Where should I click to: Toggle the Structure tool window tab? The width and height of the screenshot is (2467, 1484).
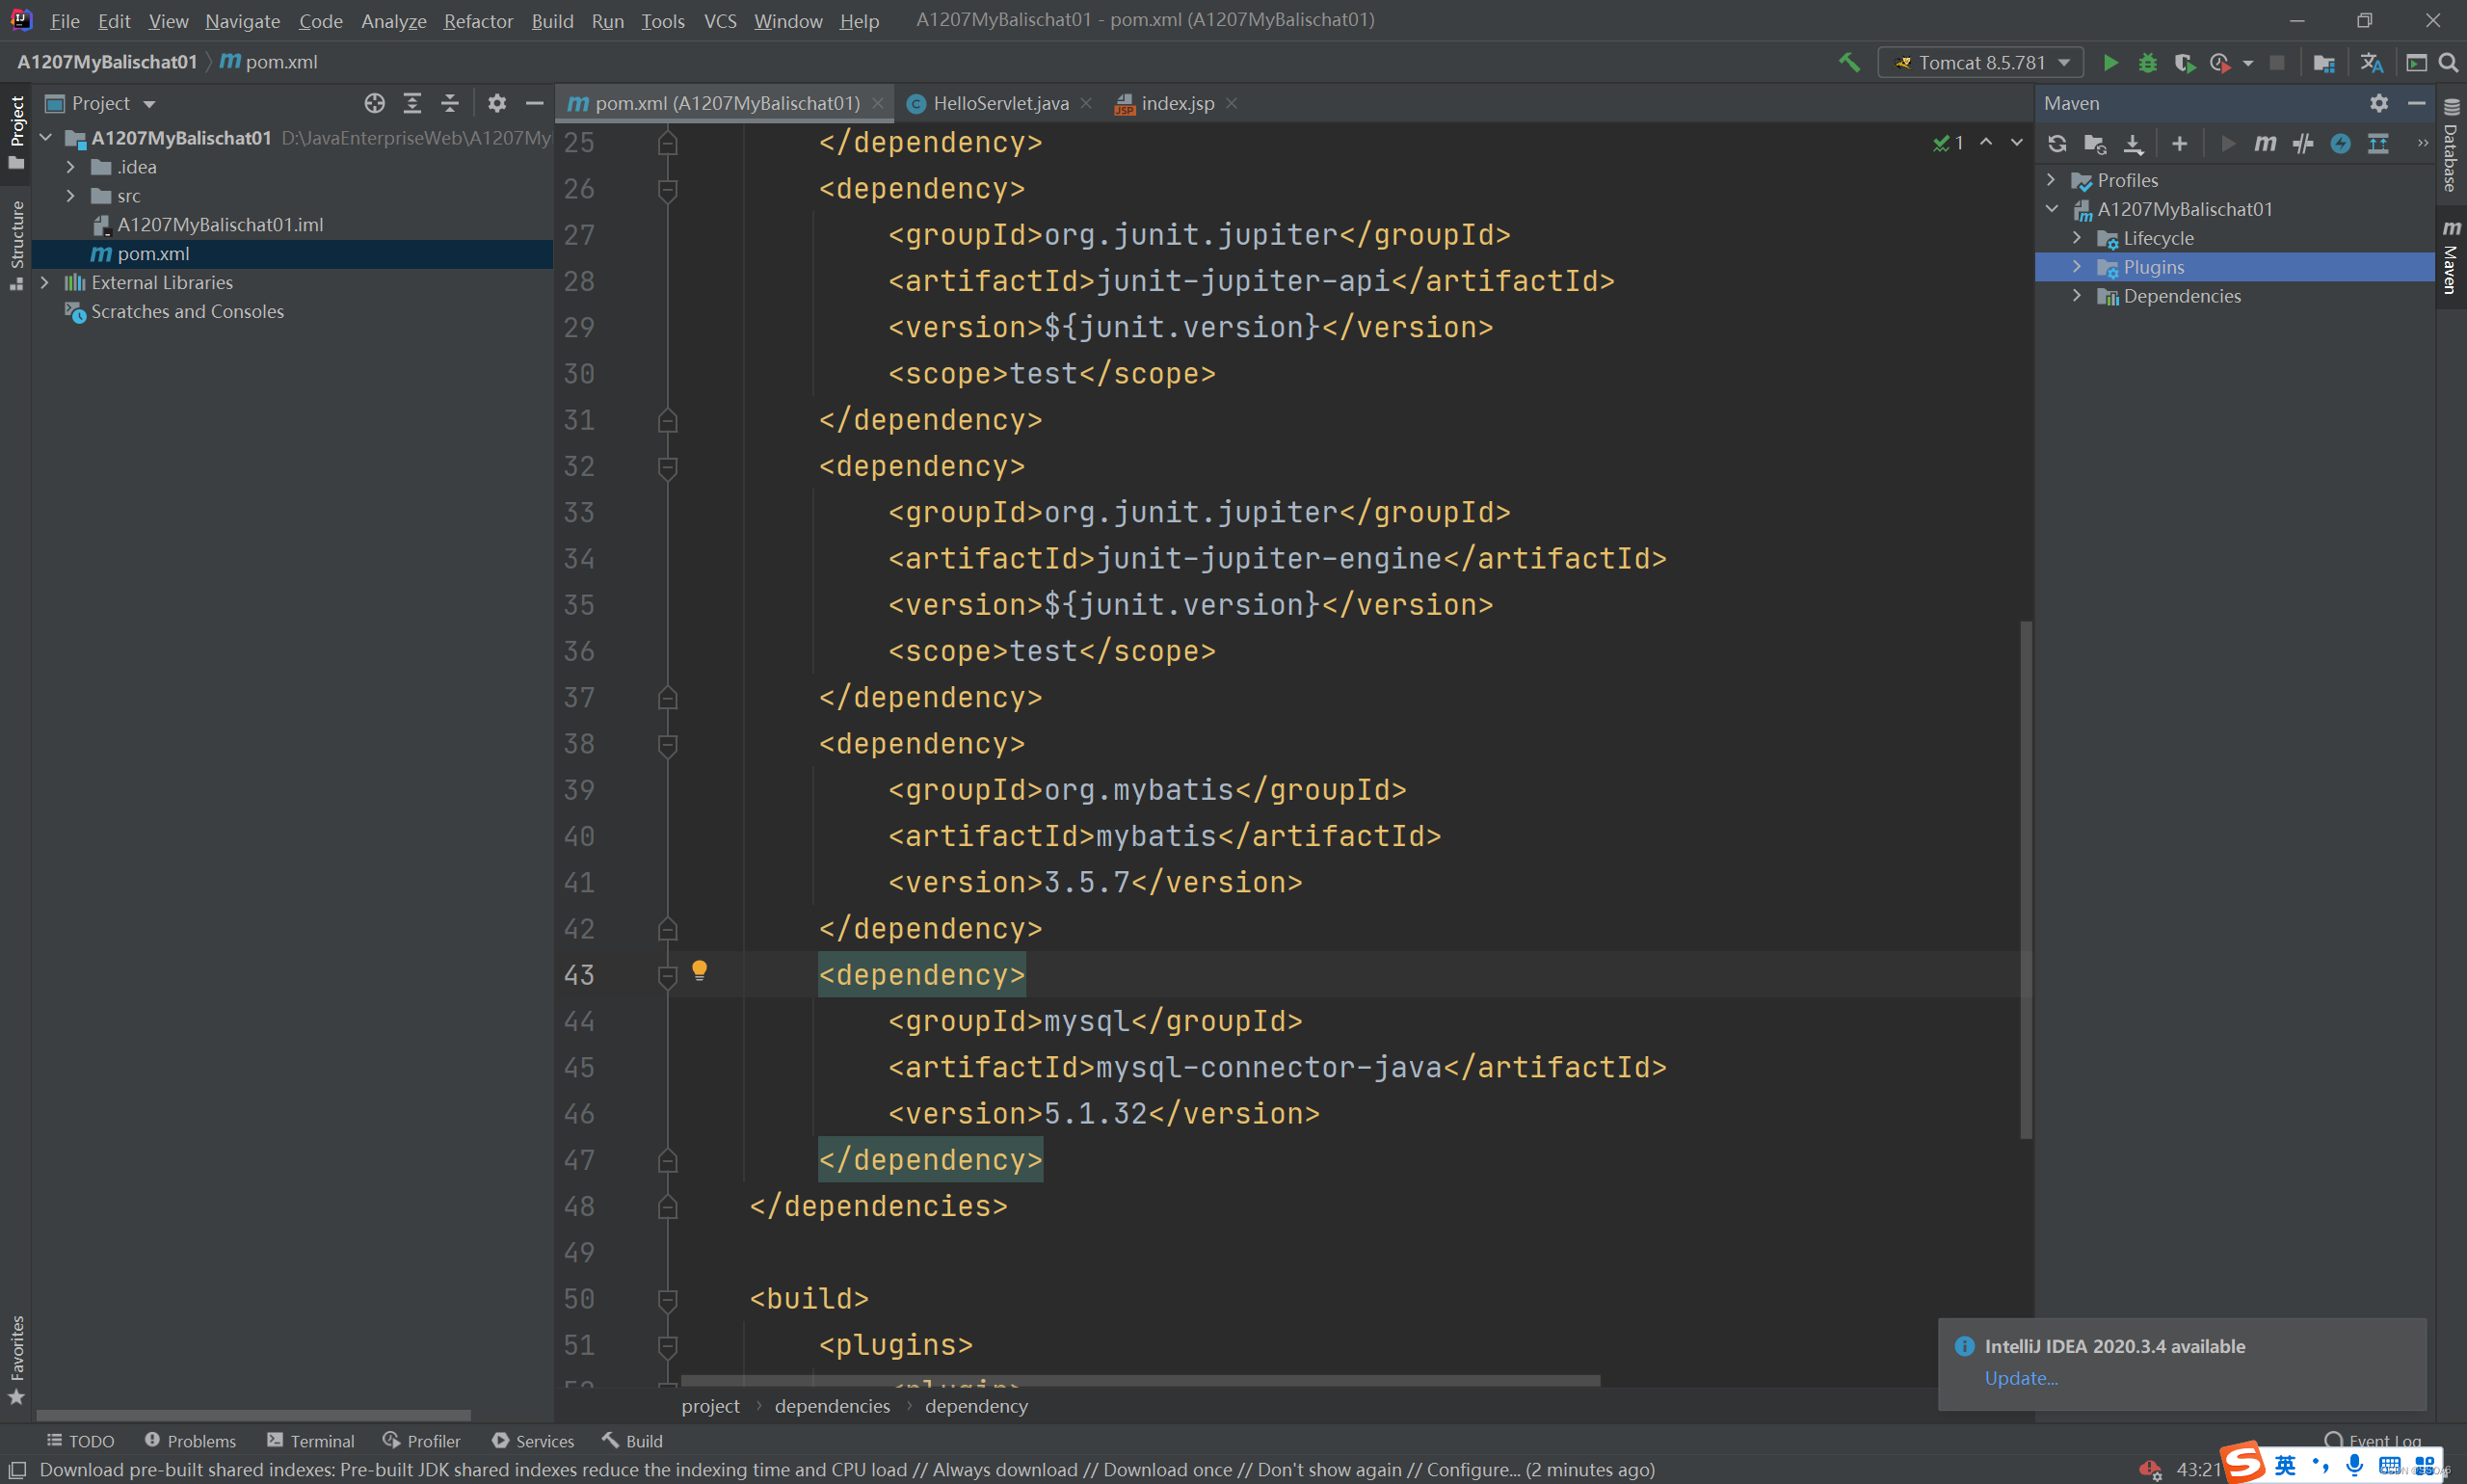[16, 245]
